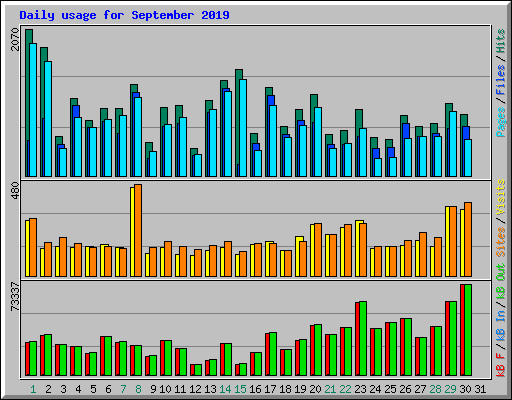This screenshot has height=400, width=512.
Task: Click day label '22' on x-axis
Action: [x=345, y=389]
